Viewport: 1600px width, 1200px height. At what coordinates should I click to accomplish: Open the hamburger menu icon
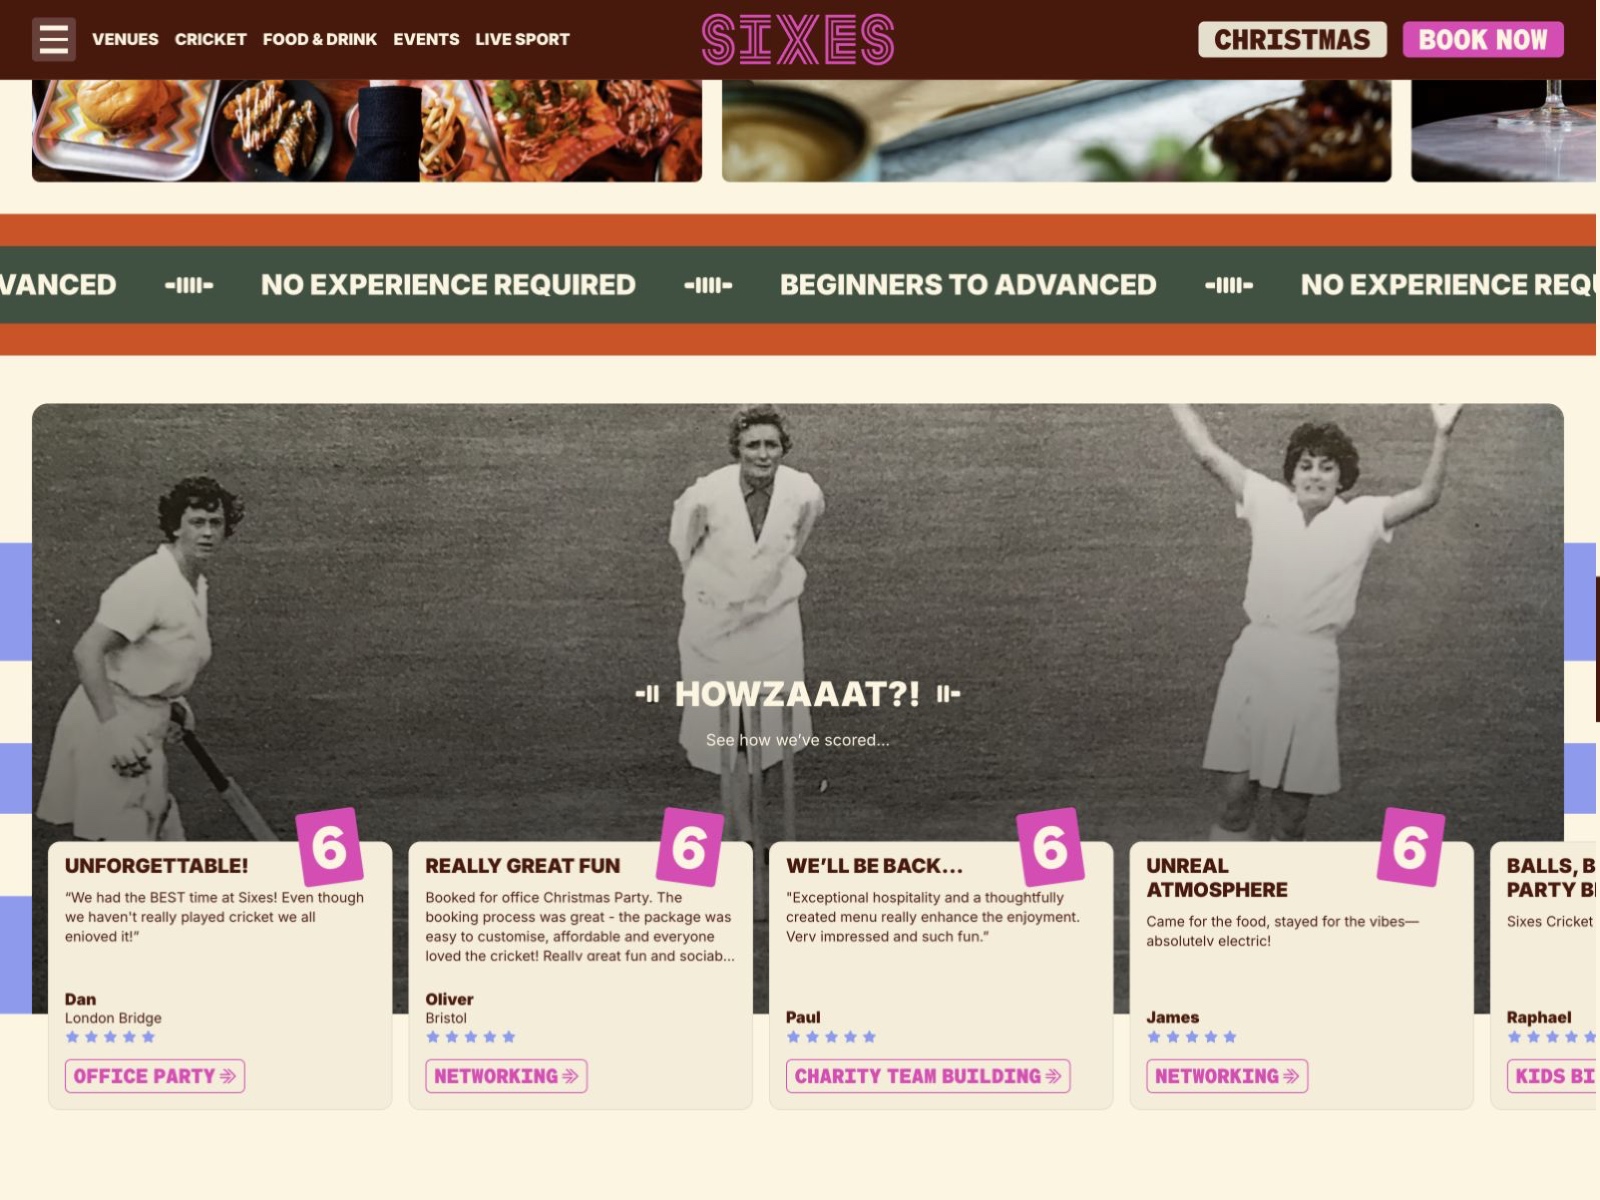[x=54, y=39]
